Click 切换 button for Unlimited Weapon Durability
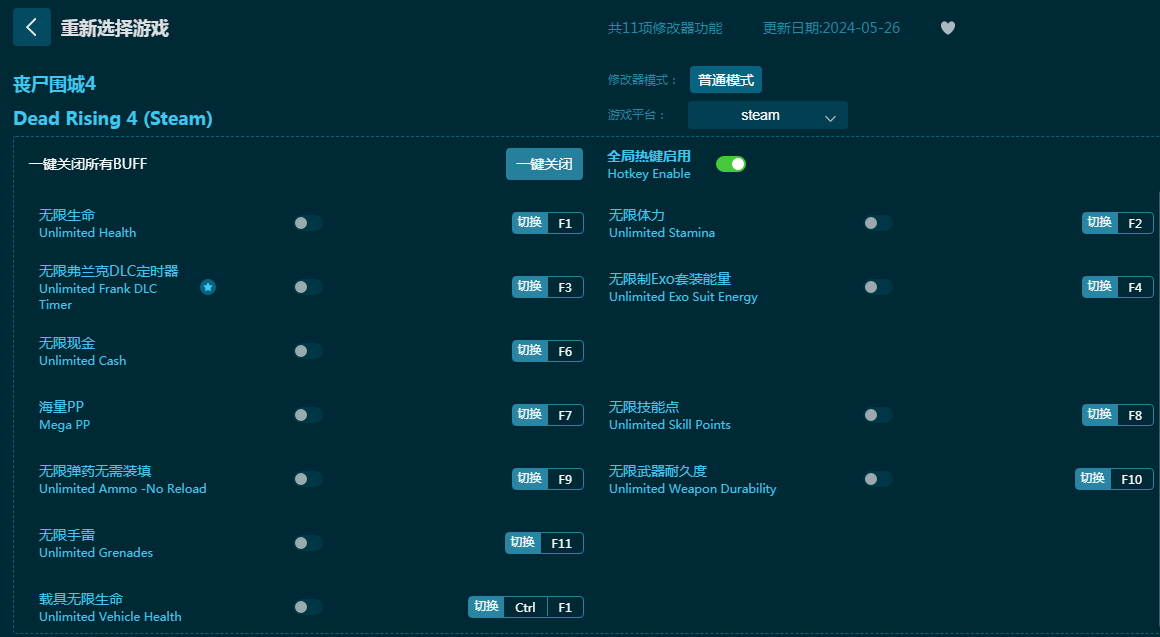1160x637 pixels. tap(1093, 479)
